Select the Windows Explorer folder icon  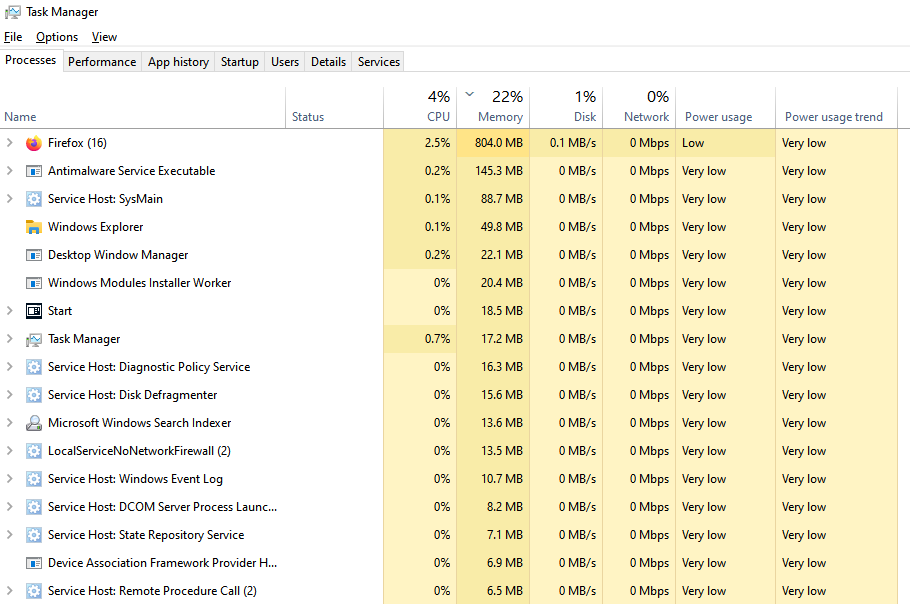pyautogui.click(x=34, y=227)
